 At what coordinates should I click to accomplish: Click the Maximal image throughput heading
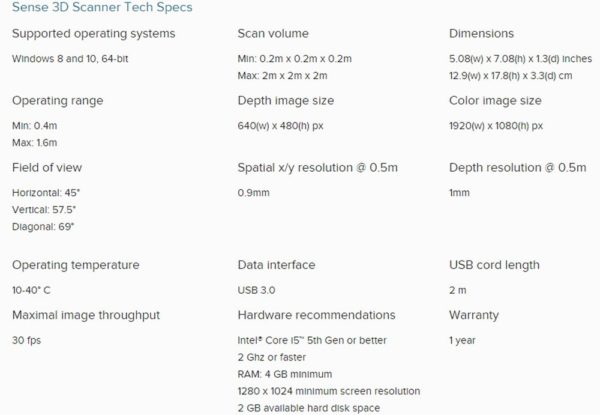pos(86,316)
